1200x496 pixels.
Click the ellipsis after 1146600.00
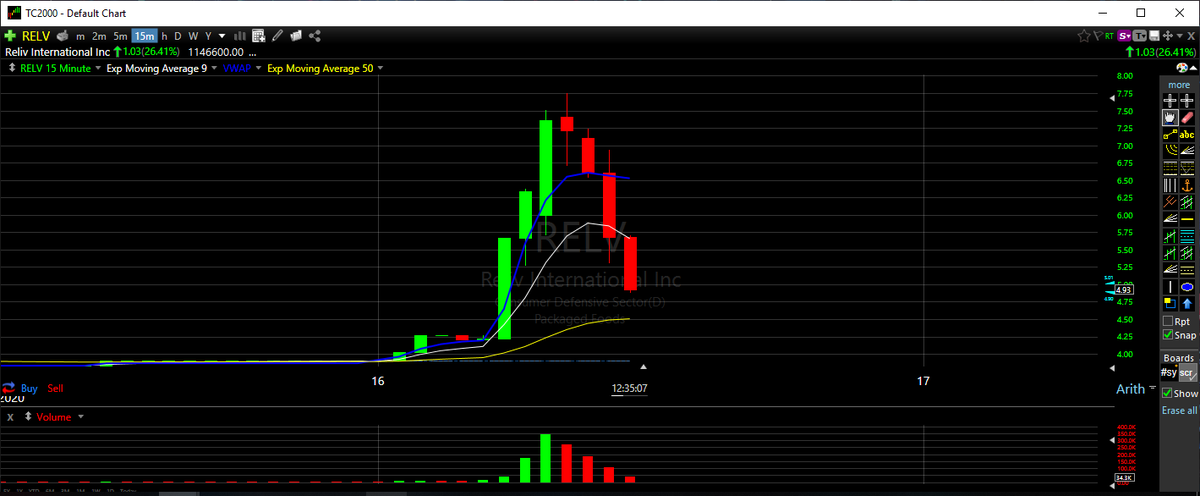point(252,53)
